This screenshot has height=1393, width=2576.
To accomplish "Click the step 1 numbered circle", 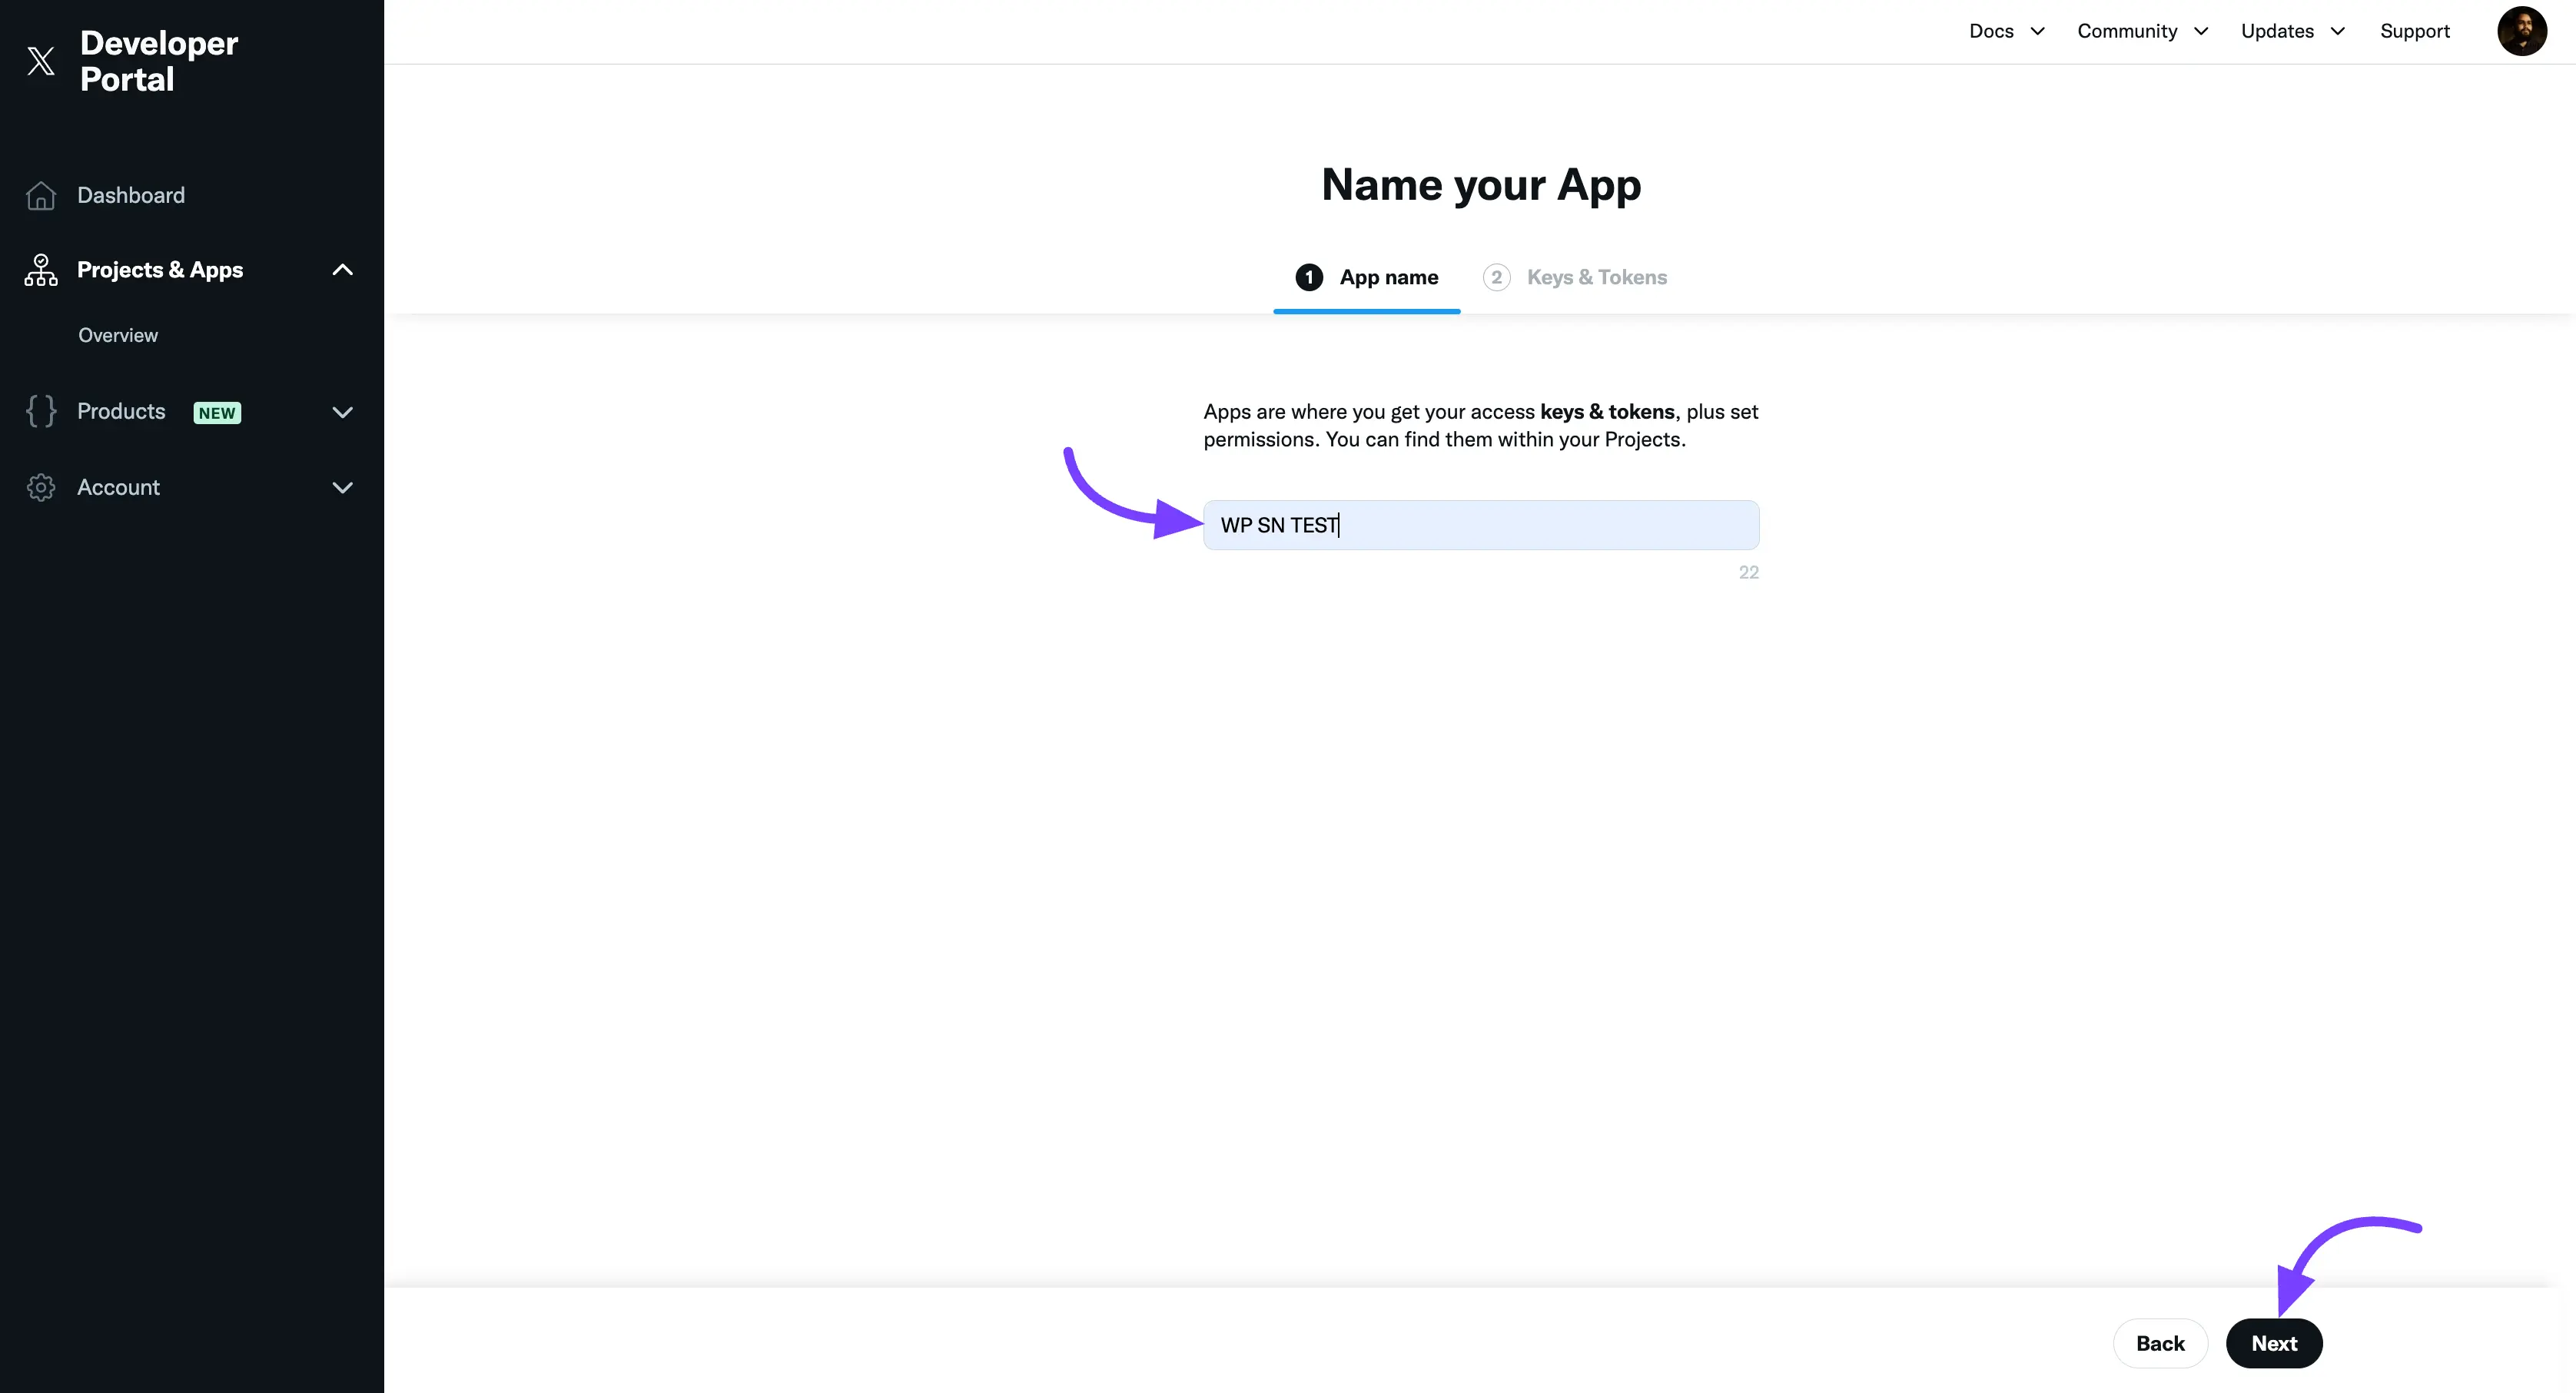I will click(1309, 277).
